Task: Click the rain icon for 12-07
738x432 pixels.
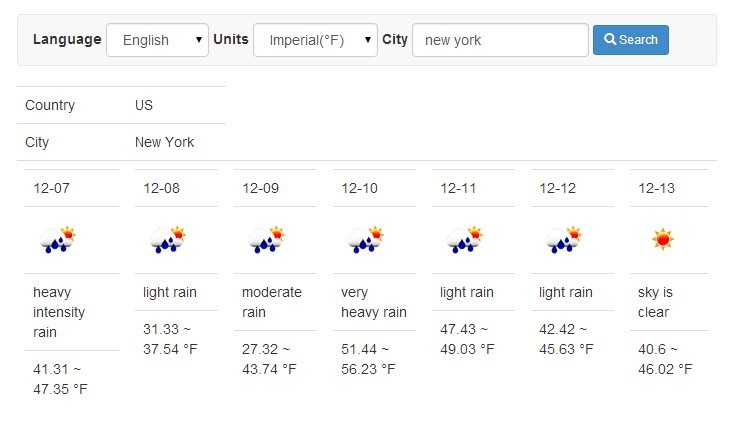Action: pos(57,240)
